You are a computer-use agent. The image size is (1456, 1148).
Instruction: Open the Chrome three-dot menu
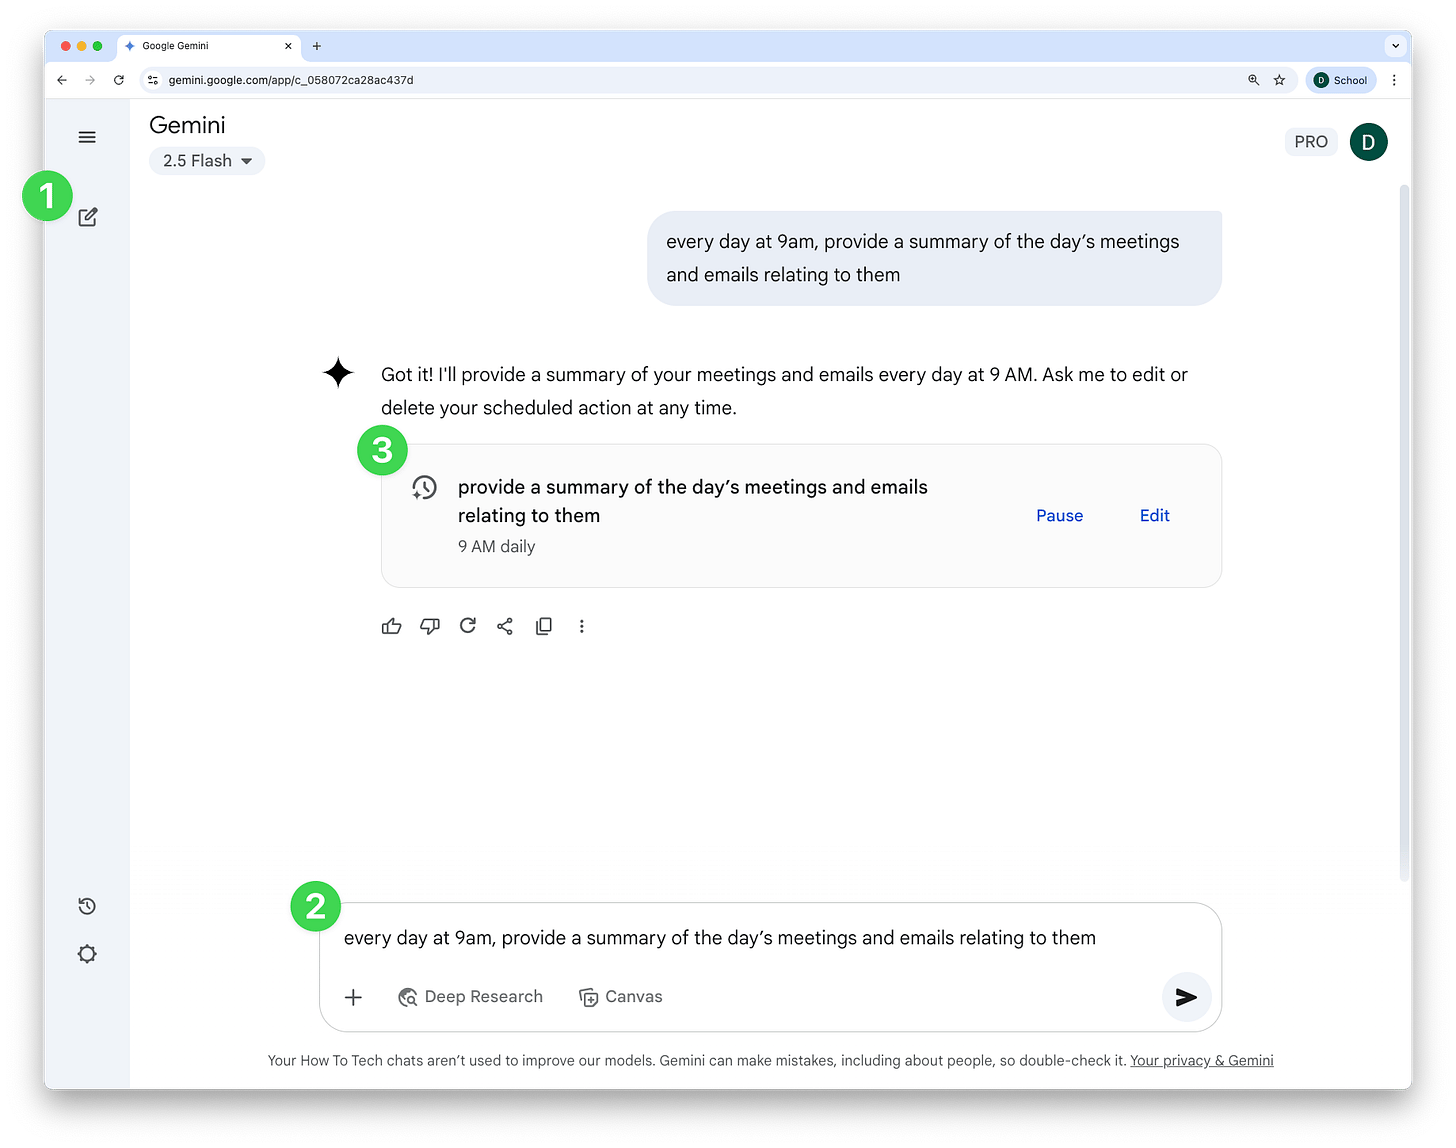[x=1394, y=80]
